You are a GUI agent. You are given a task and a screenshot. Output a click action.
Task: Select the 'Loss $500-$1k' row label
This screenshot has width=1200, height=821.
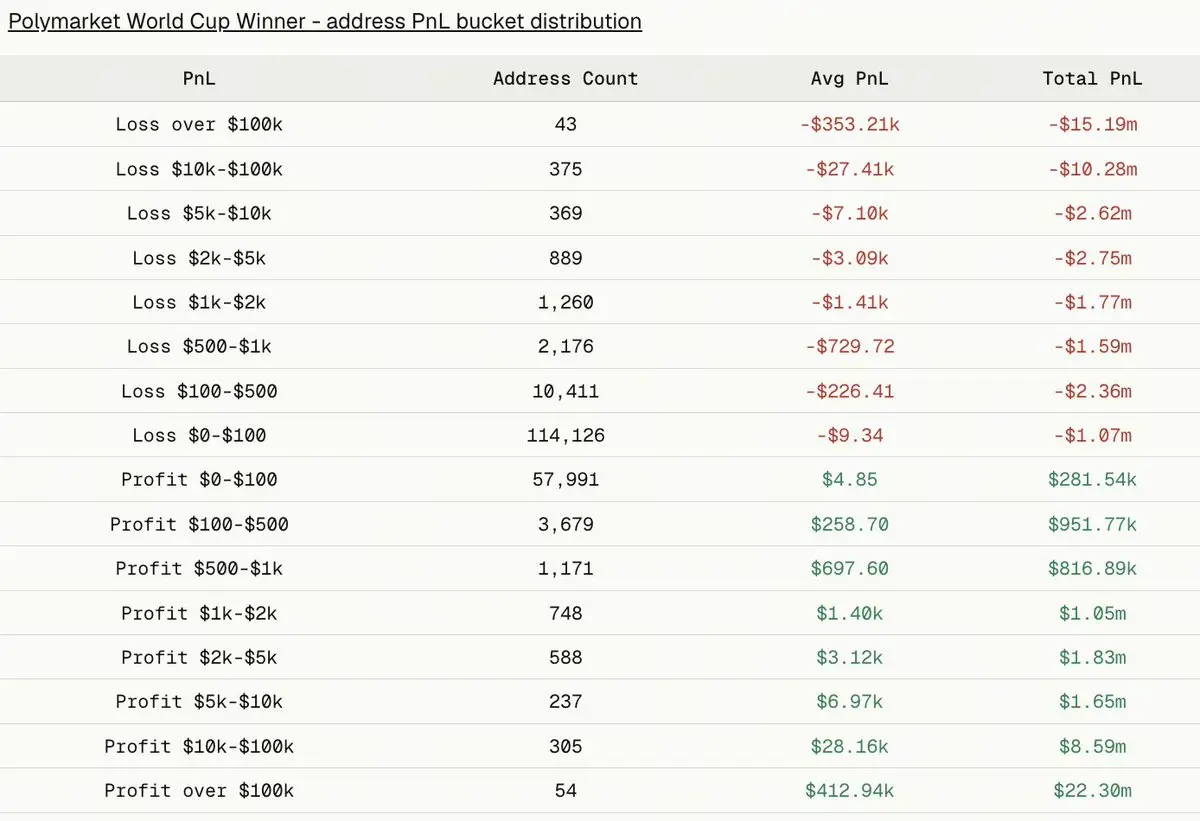199,346
